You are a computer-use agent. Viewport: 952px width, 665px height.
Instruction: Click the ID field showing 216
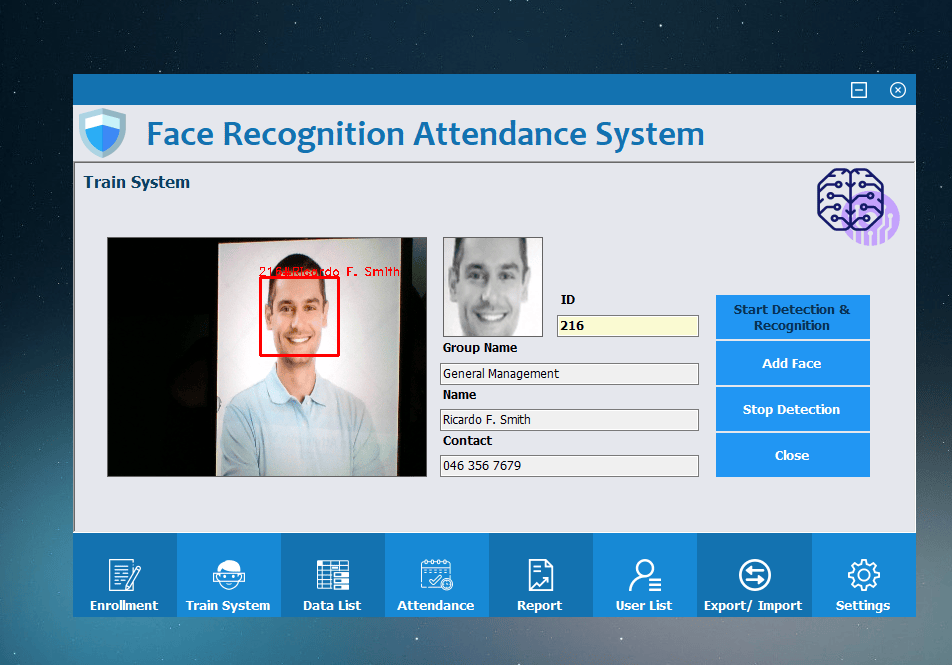click(x=628, y=326)
